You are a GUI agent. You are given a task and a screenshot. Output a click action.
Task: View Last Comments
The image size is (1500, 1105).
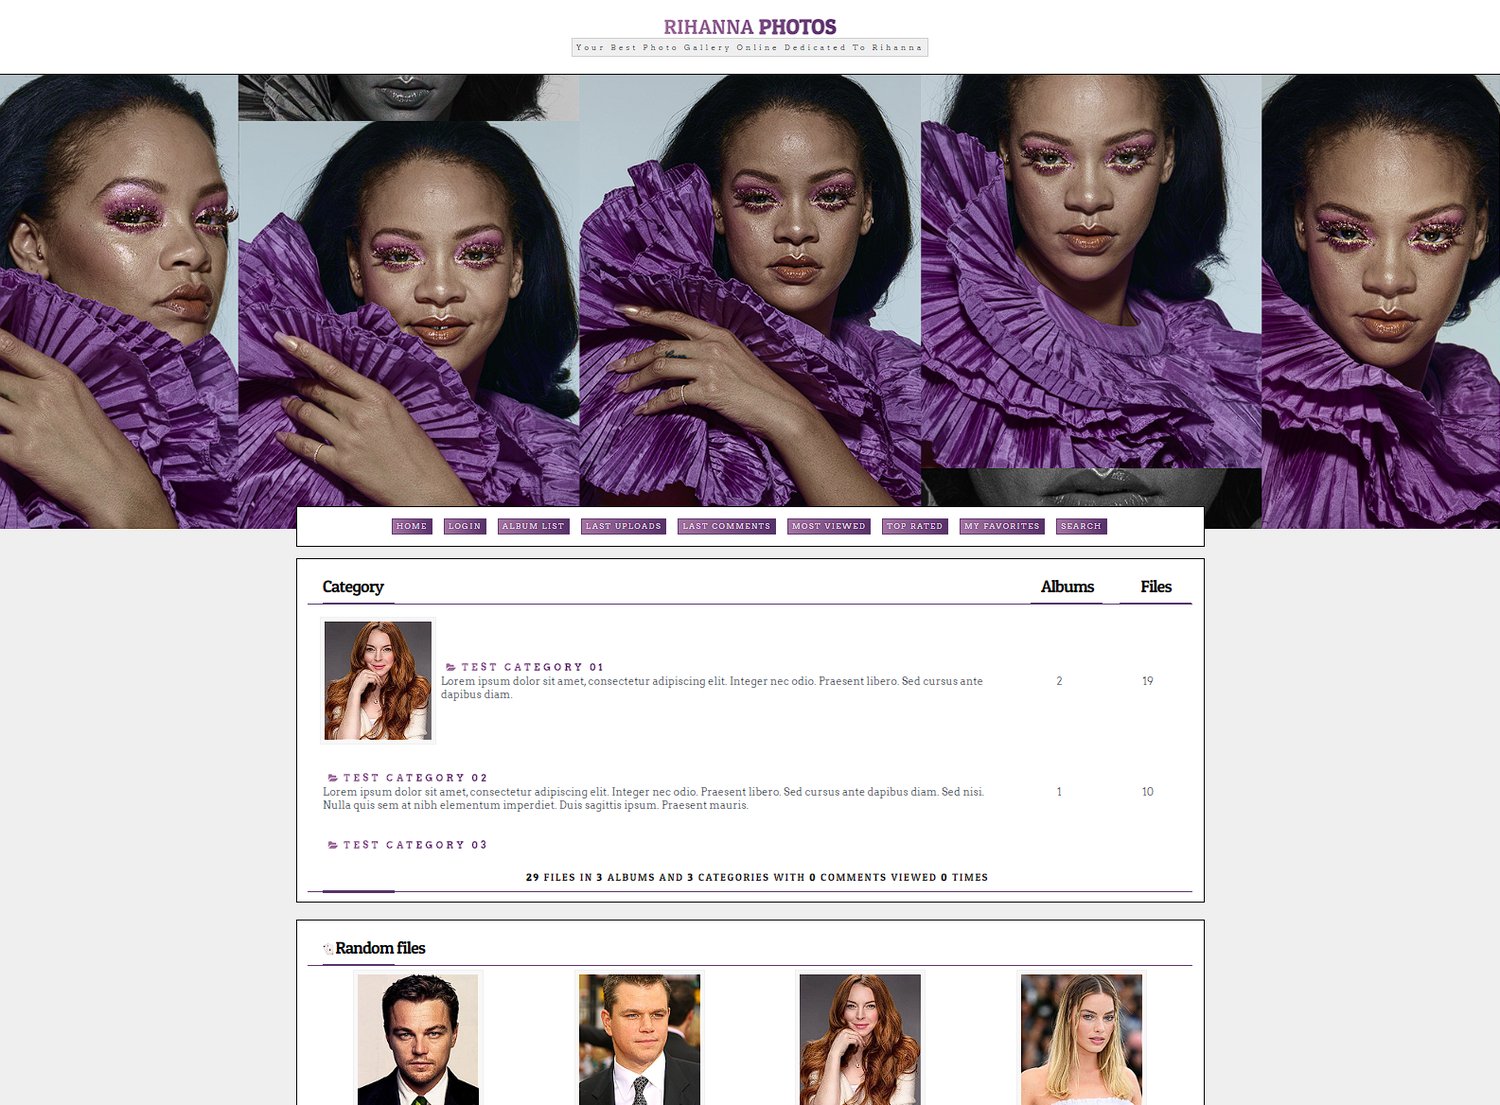[x=726, y=526]
